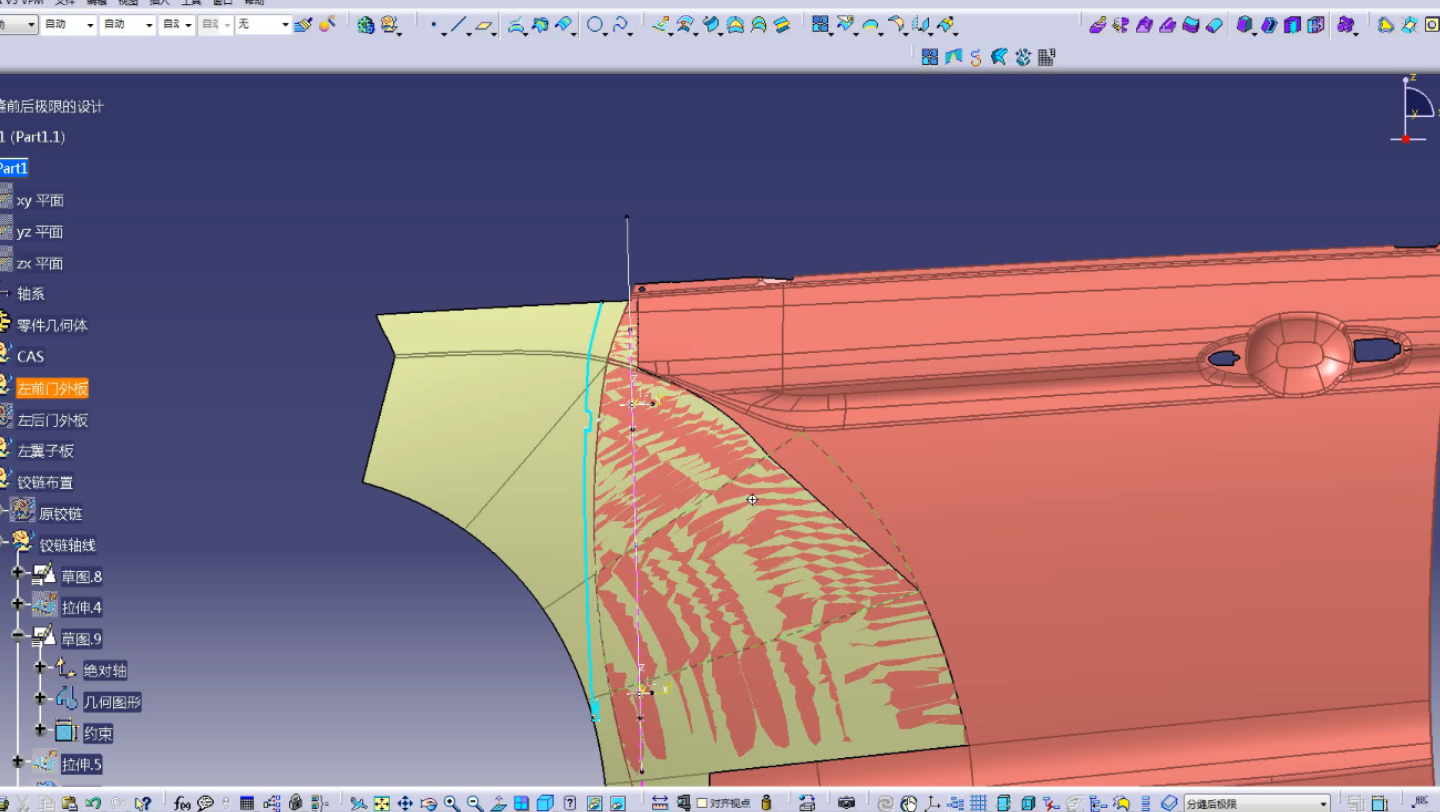Viewport: 1440px width, 812px height.
Task: Open the second 自动 dropdown from the left
Action: tap(127, 24)
